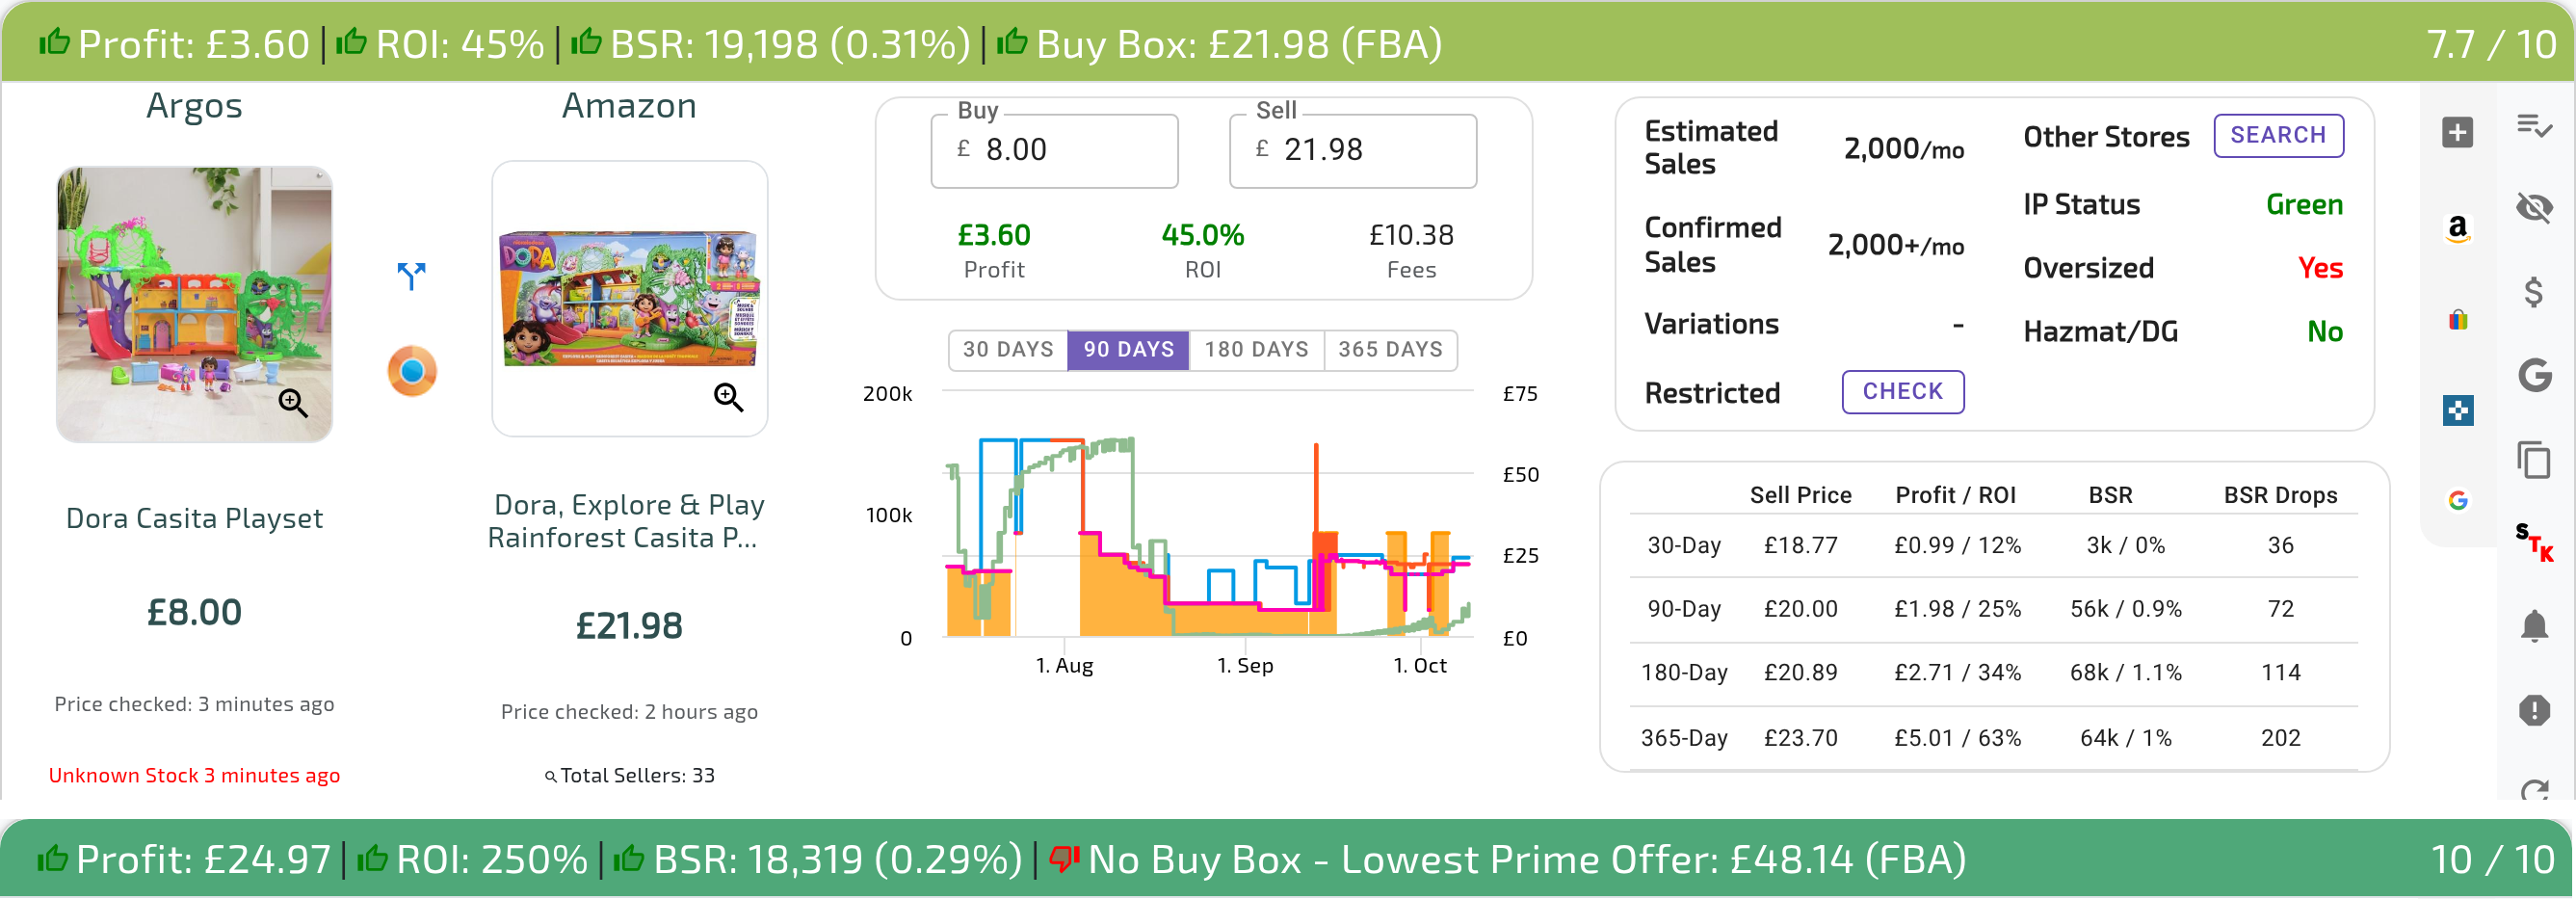Open the STK stock checker icon

tap(2534, 543)
